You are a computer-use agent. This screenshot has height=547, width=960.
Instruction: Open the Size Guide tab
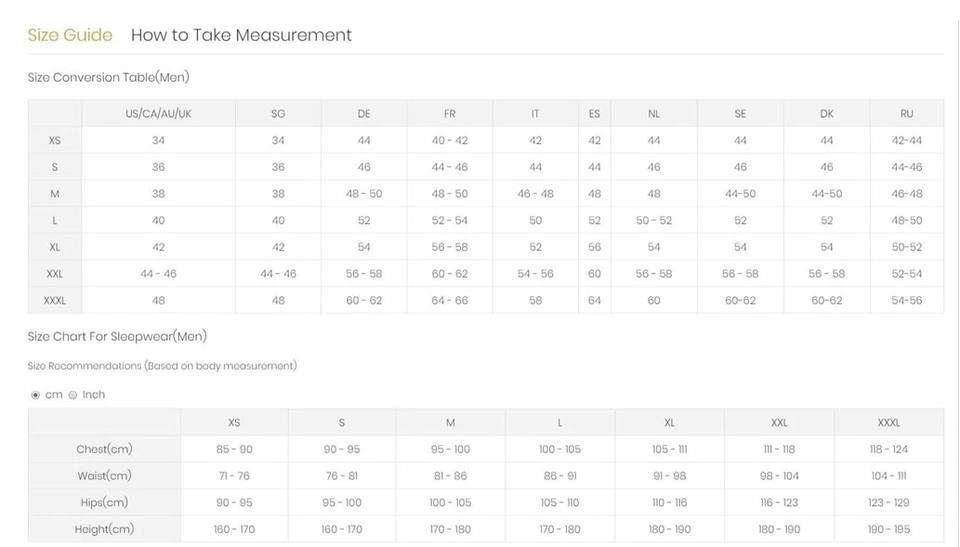70,35
